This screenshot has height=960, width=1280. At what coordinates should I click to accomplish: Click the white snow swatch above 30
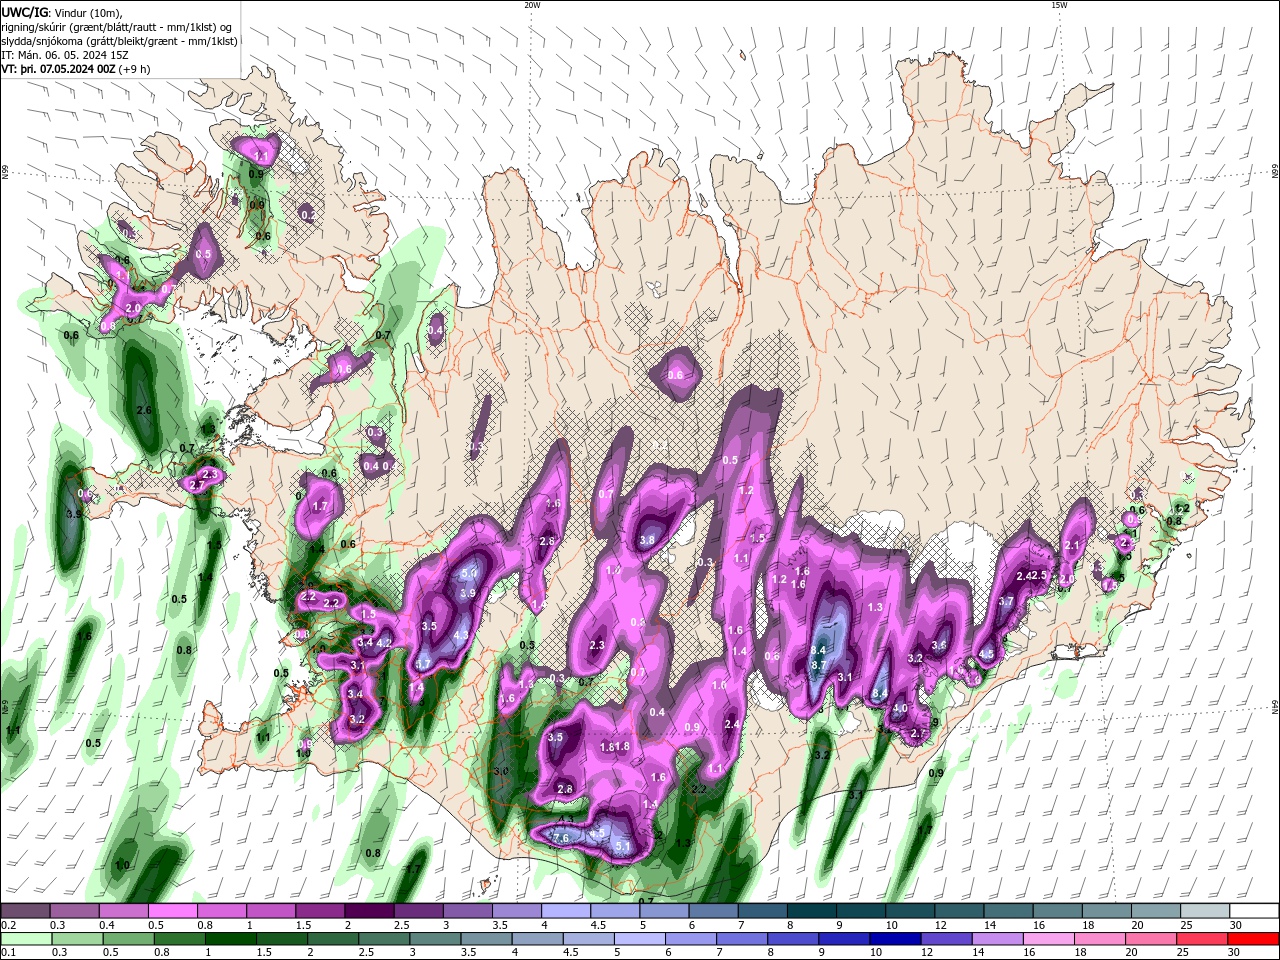click(x=1254, y=911)
